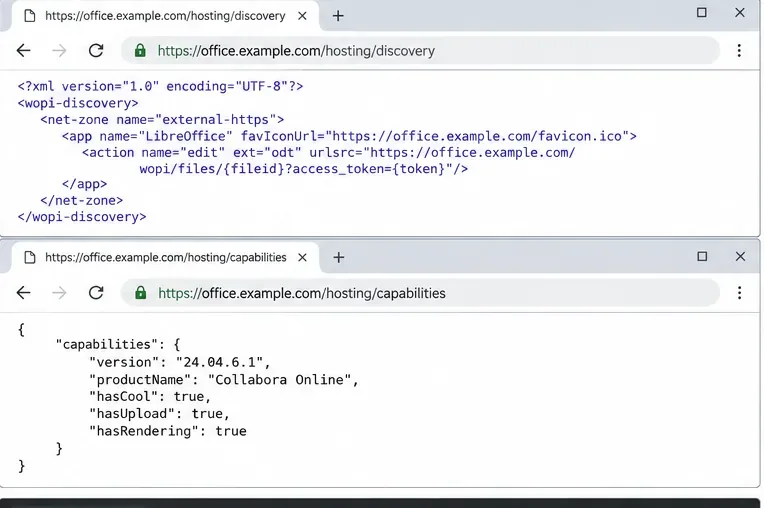Screen dimensions: 764x508
Task: Select the hosting/discovery tab
Action: coord(165,16)
